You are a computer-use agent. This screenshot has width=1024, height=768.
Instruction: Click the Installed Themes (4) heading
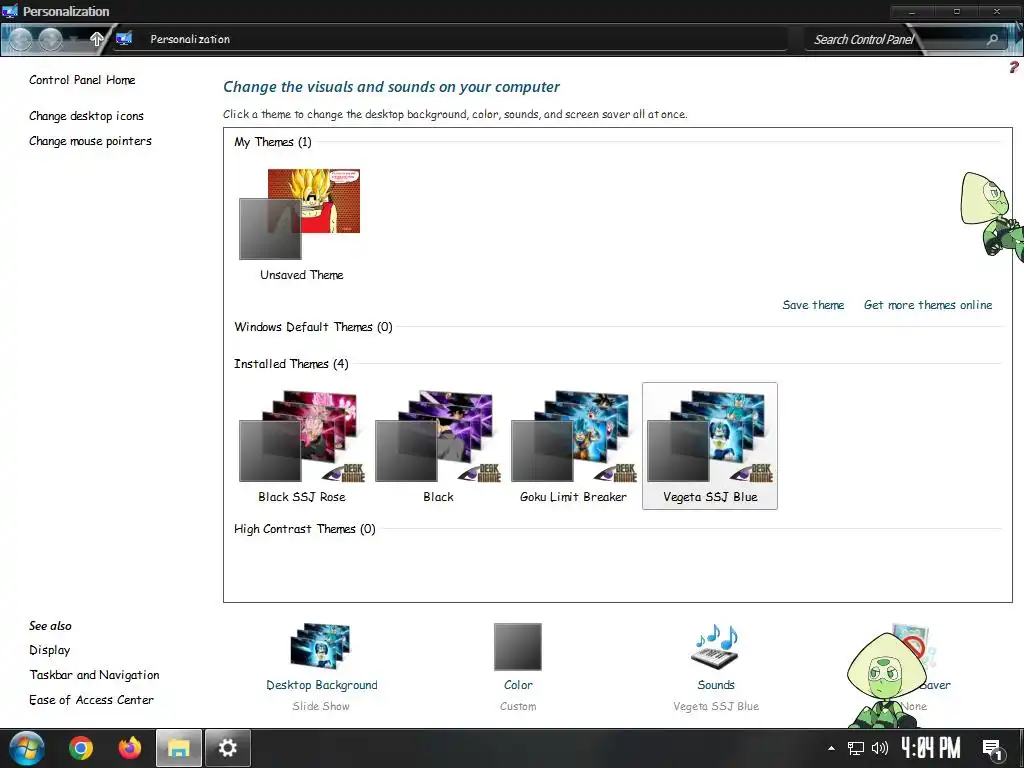[x=291, y=364]
